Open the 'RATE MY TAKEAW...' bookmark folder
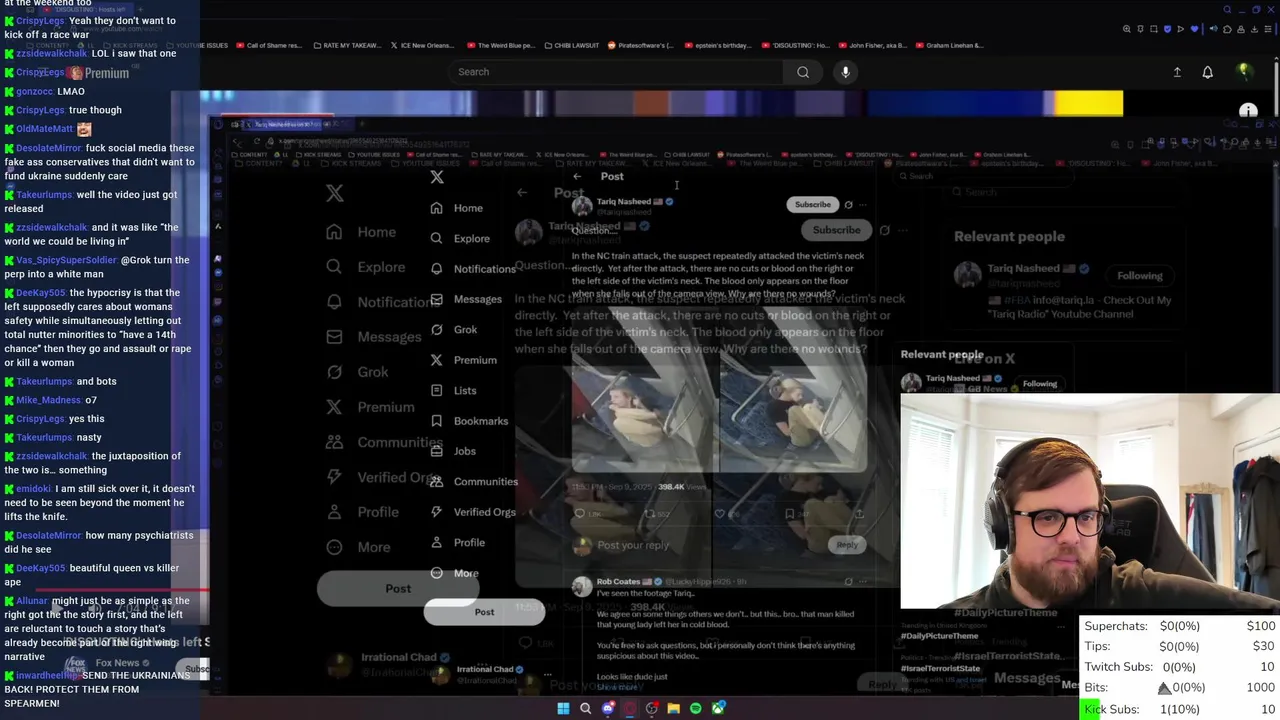The width and height of the screenshot is (1280, 720). tap(350, 45)
